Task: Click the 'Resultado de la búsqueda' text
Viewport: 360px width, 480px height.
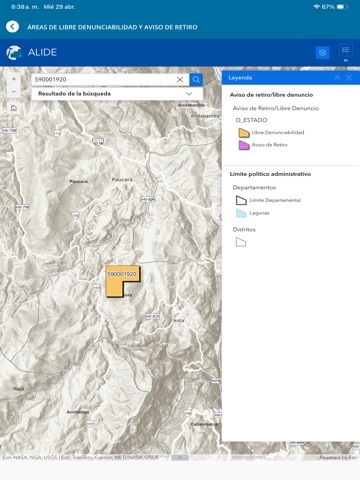Action: click(74, 94)
